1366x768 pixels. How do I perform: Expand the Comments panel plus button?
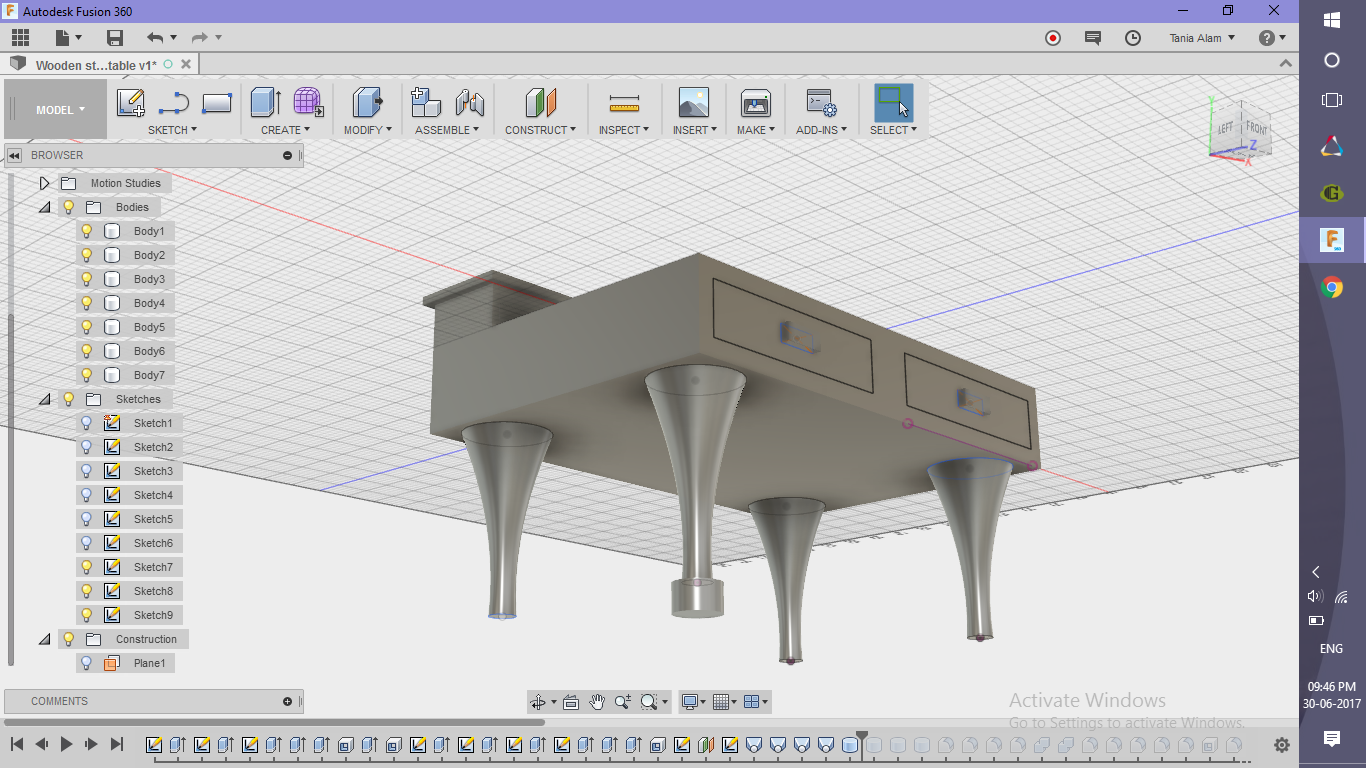pos(287,702)
